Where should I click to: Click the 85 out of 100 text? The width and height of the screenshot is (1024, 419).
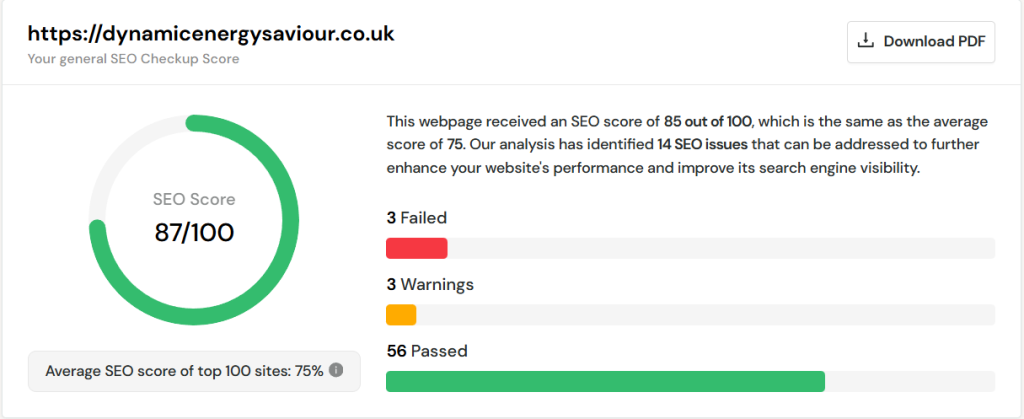(708, 121)
